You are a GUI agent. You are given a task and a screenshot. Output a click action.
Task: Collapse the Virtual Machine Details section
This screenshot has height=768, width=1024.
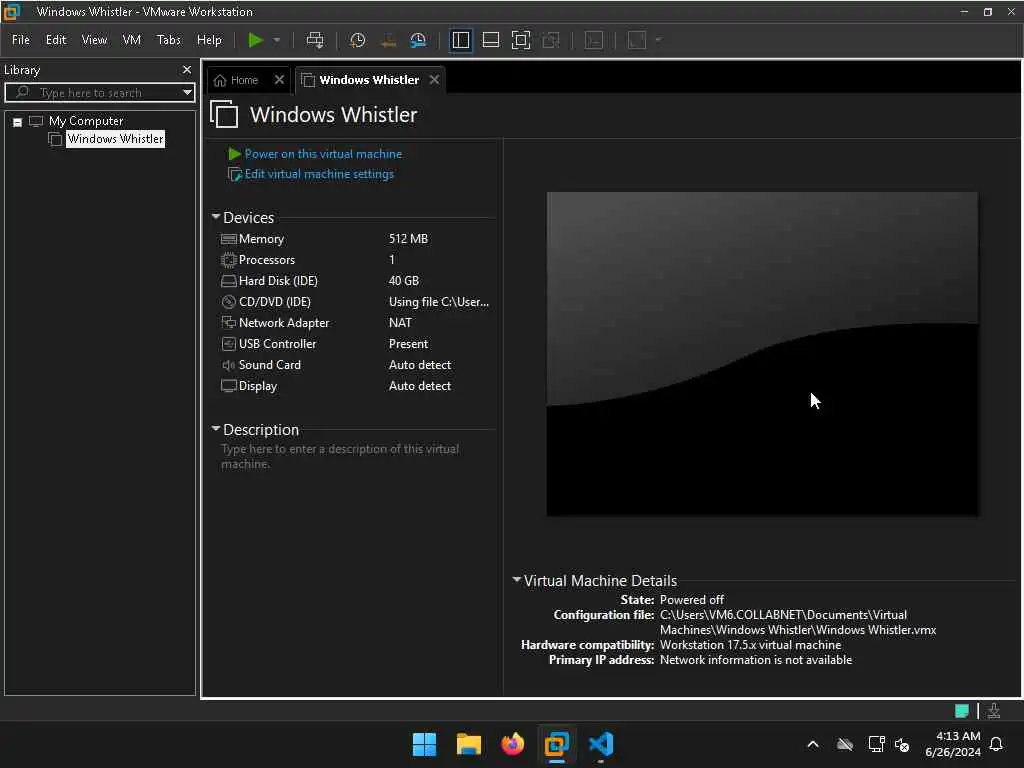(517, 579)
